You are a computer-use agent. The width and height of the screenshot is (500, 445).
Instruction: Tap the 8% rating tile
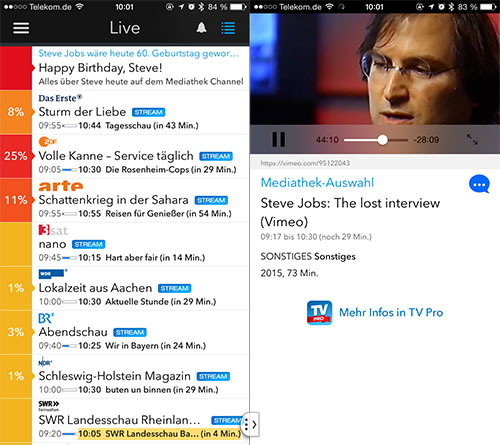(16, 112)
